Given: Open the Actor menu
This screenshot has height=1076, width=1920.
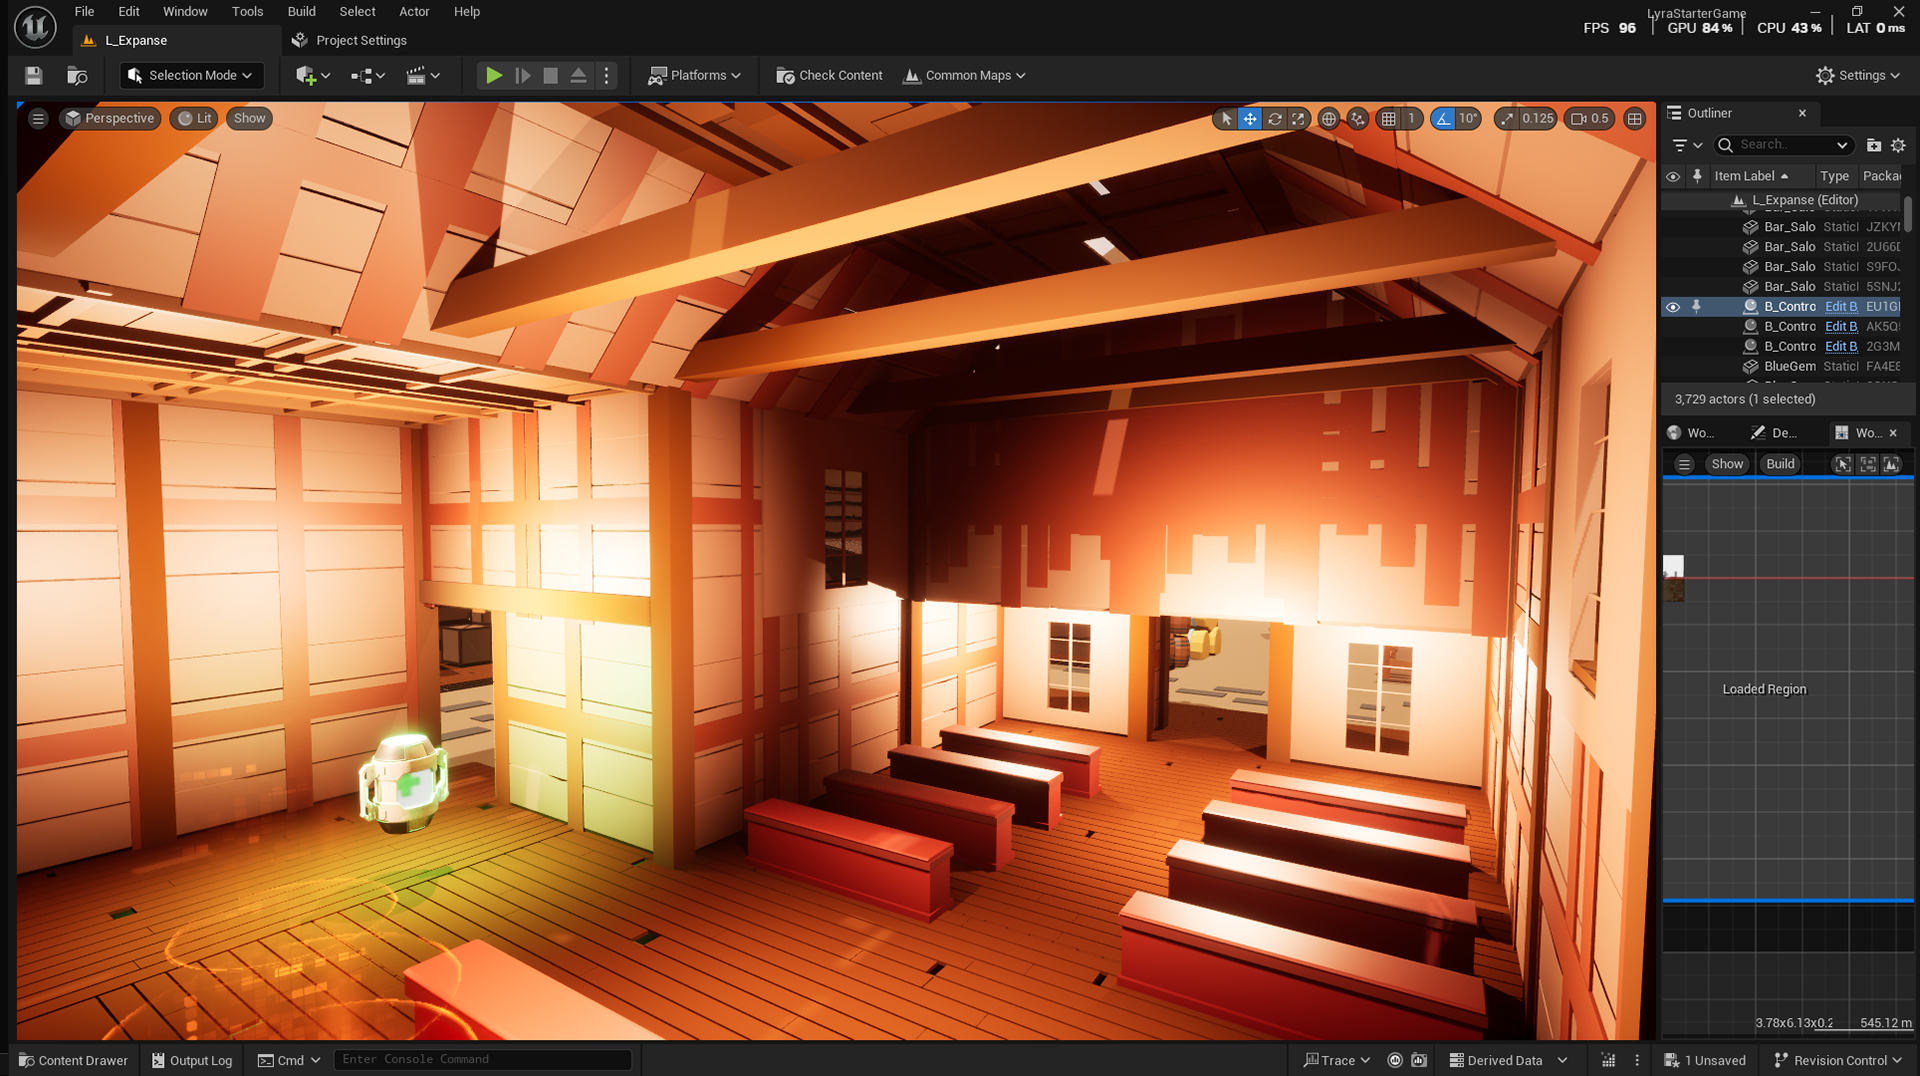Looking at the screenshot, I should coord(414,11).
